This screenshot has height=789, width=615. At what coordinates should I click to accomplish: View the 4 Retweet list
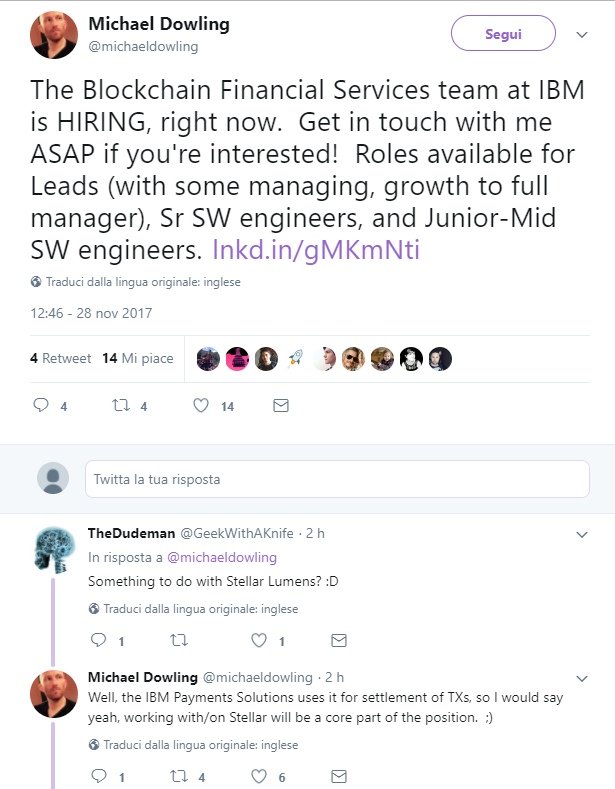click(60, 358)
